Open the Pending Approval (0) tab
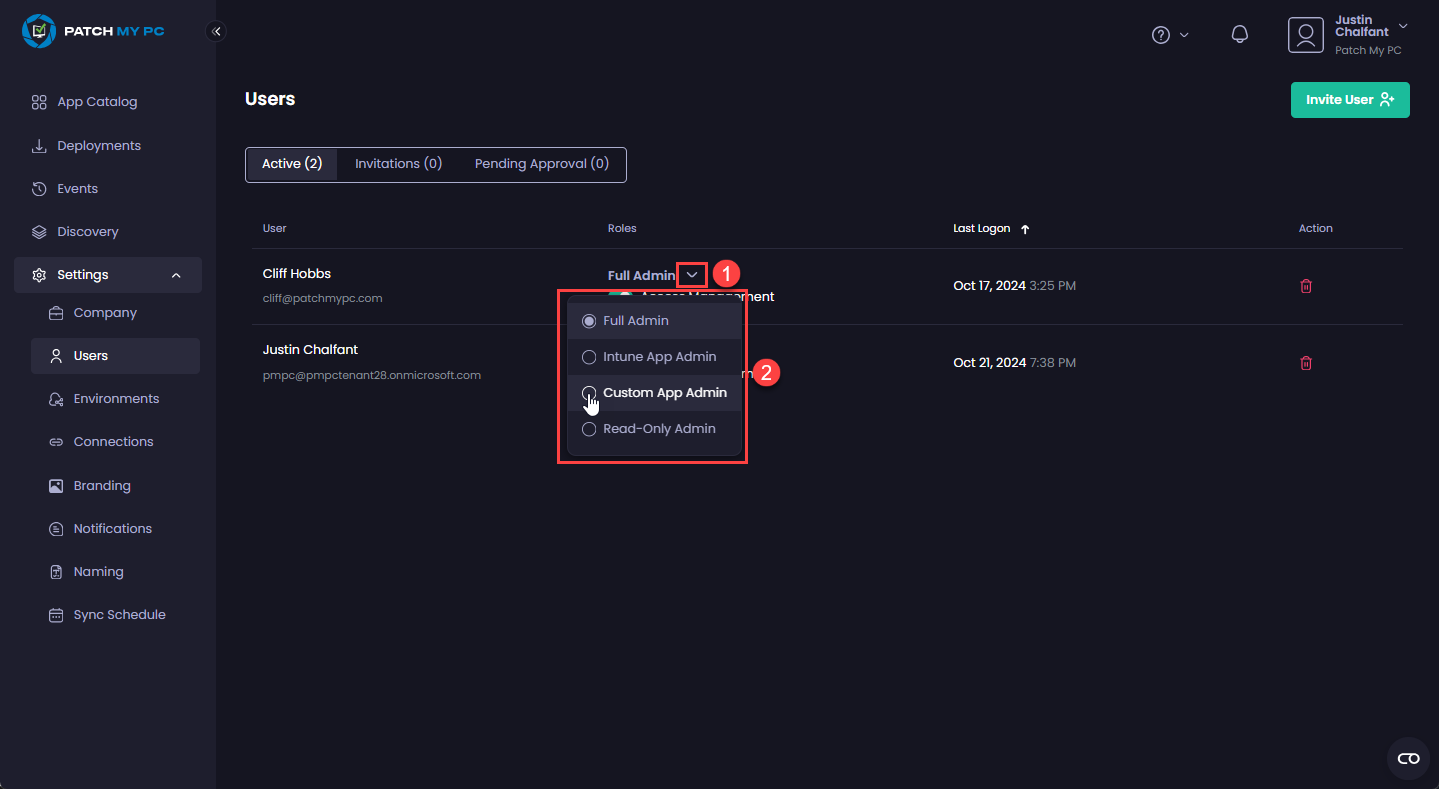The width and height of the screenshot is (1439, 789). [541, 164]
